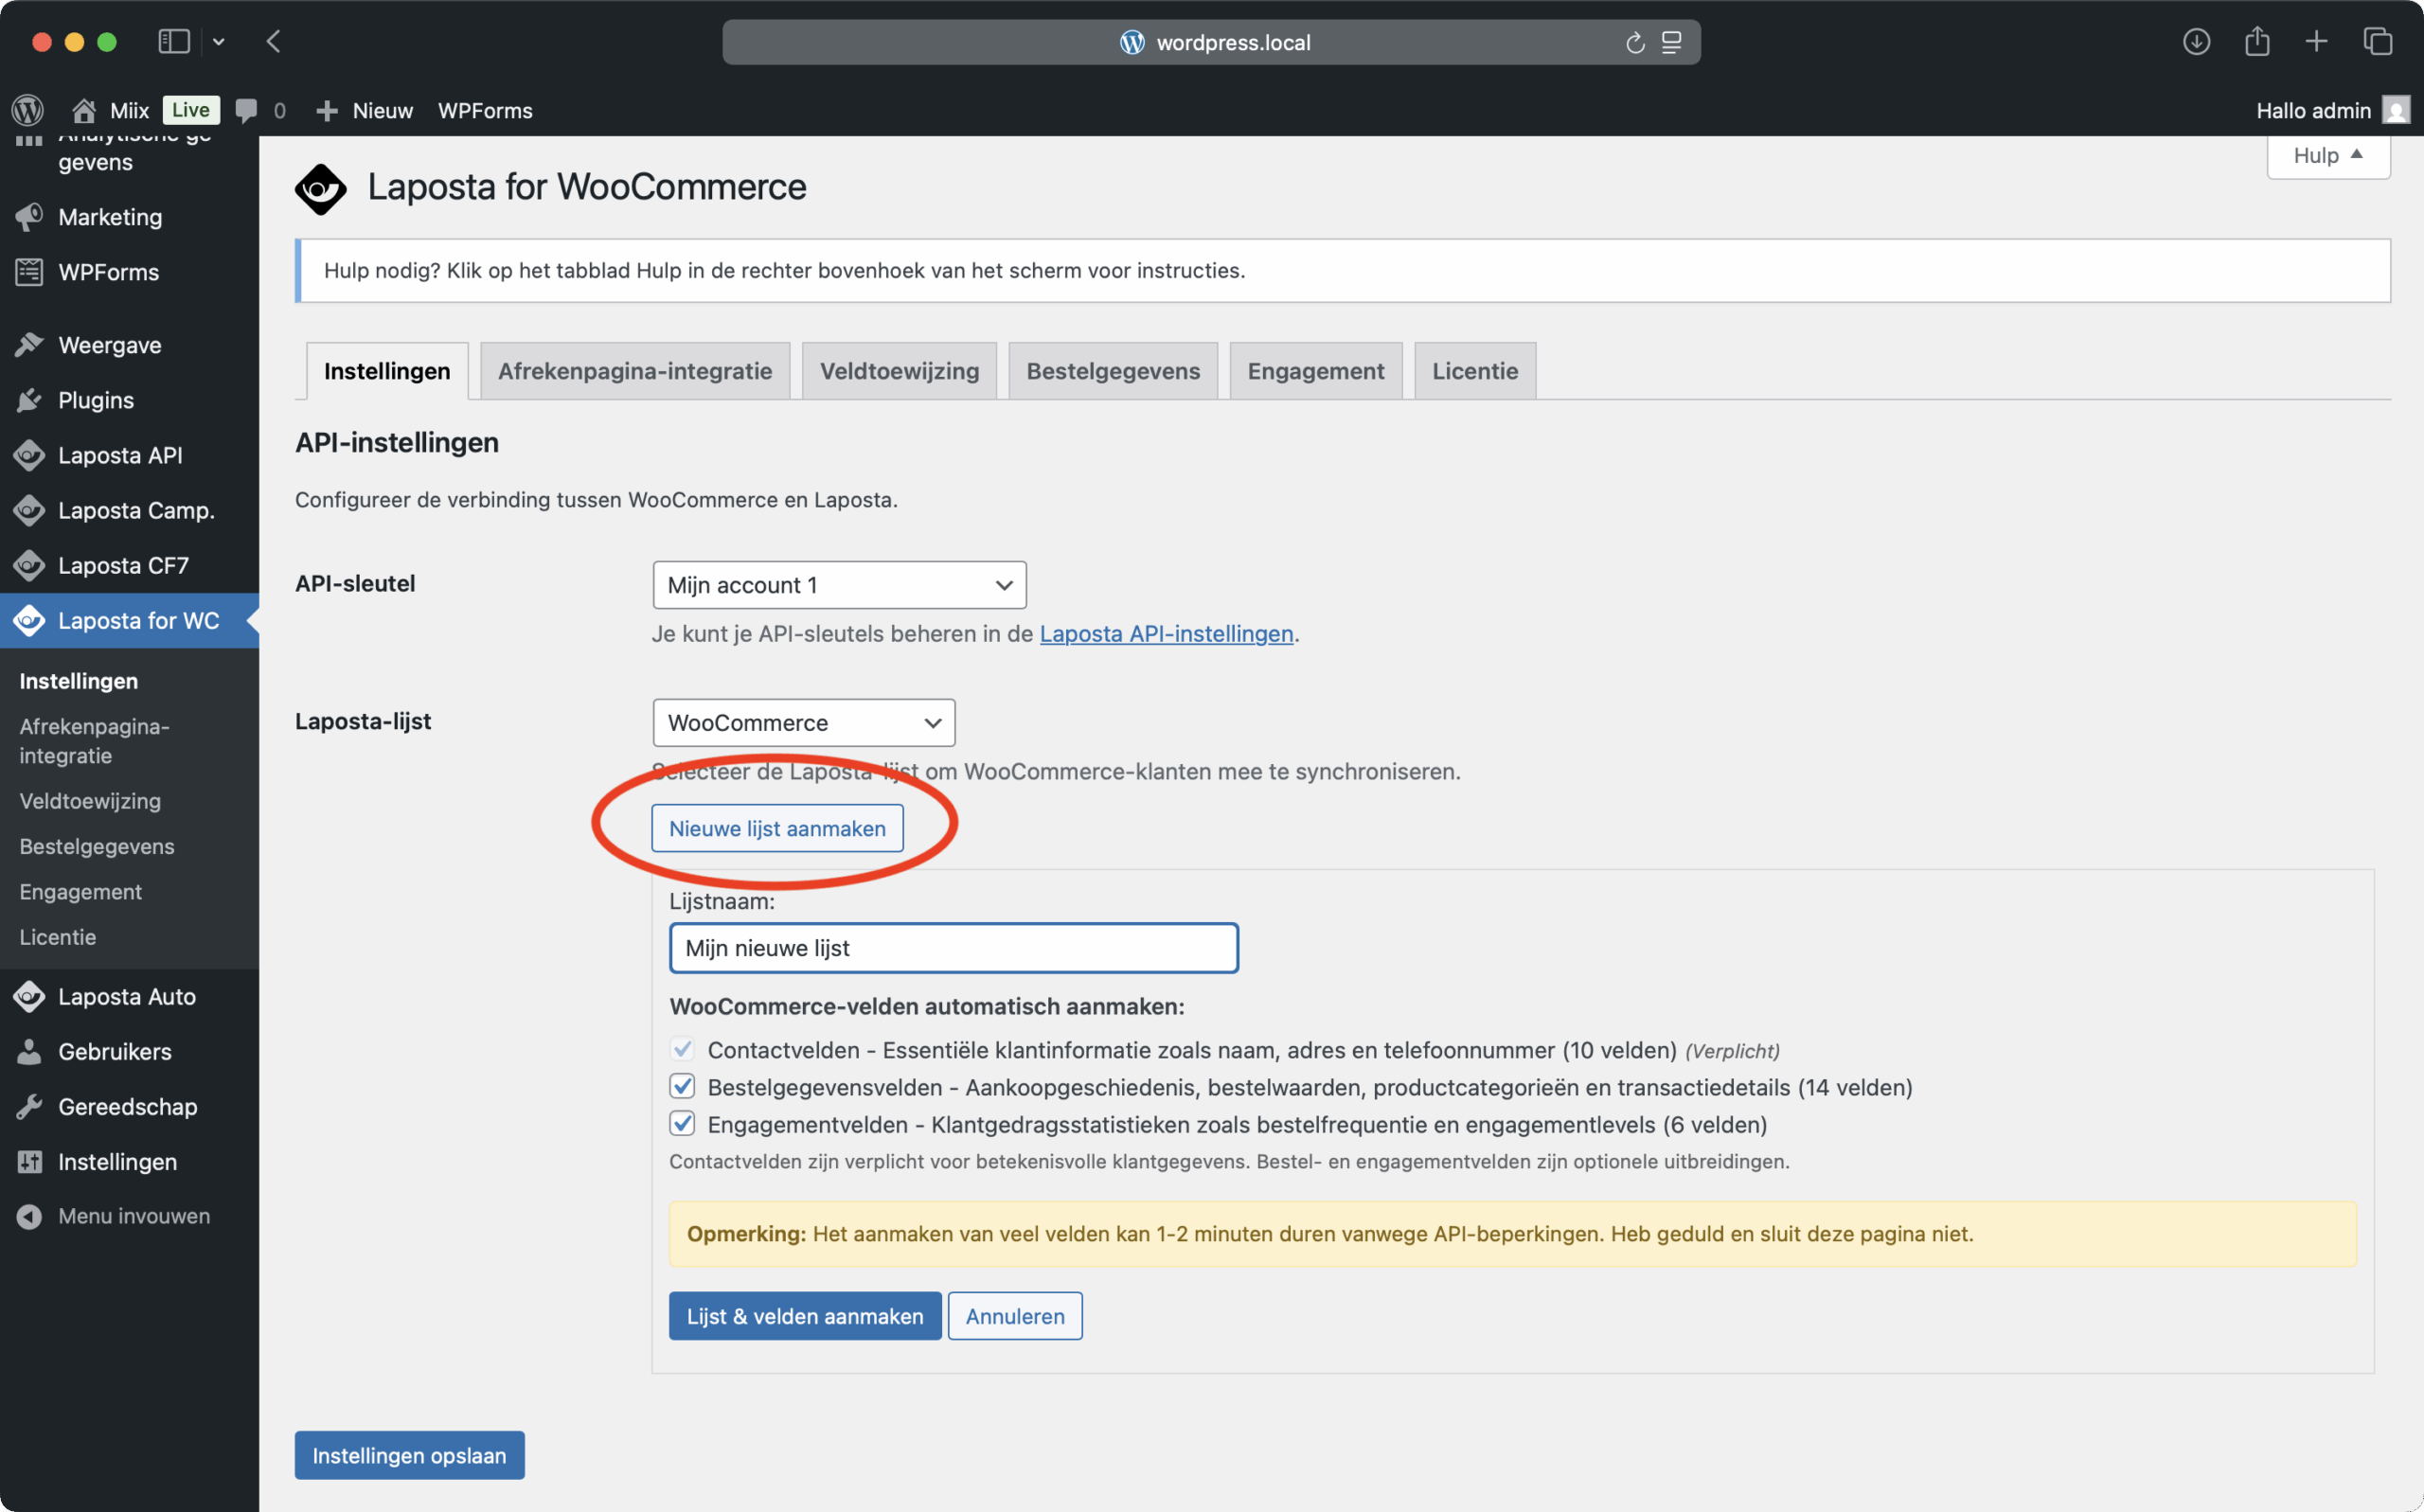Image resolution: width=2424 pixels, height=1512 pixels.
Task: Click the plus icon for Nieuw
Action: click(326, 110)
